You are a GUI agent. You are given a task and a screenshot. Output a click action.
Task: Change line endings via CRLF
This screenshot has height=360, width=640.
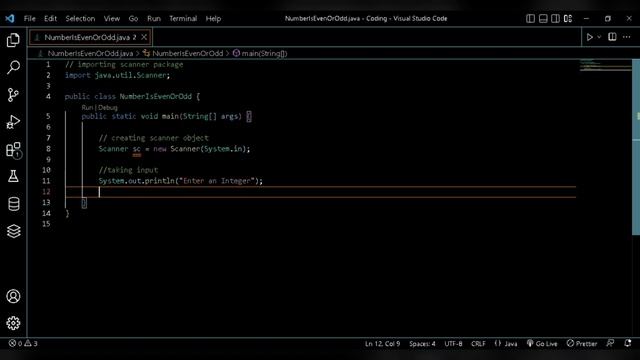478,344
